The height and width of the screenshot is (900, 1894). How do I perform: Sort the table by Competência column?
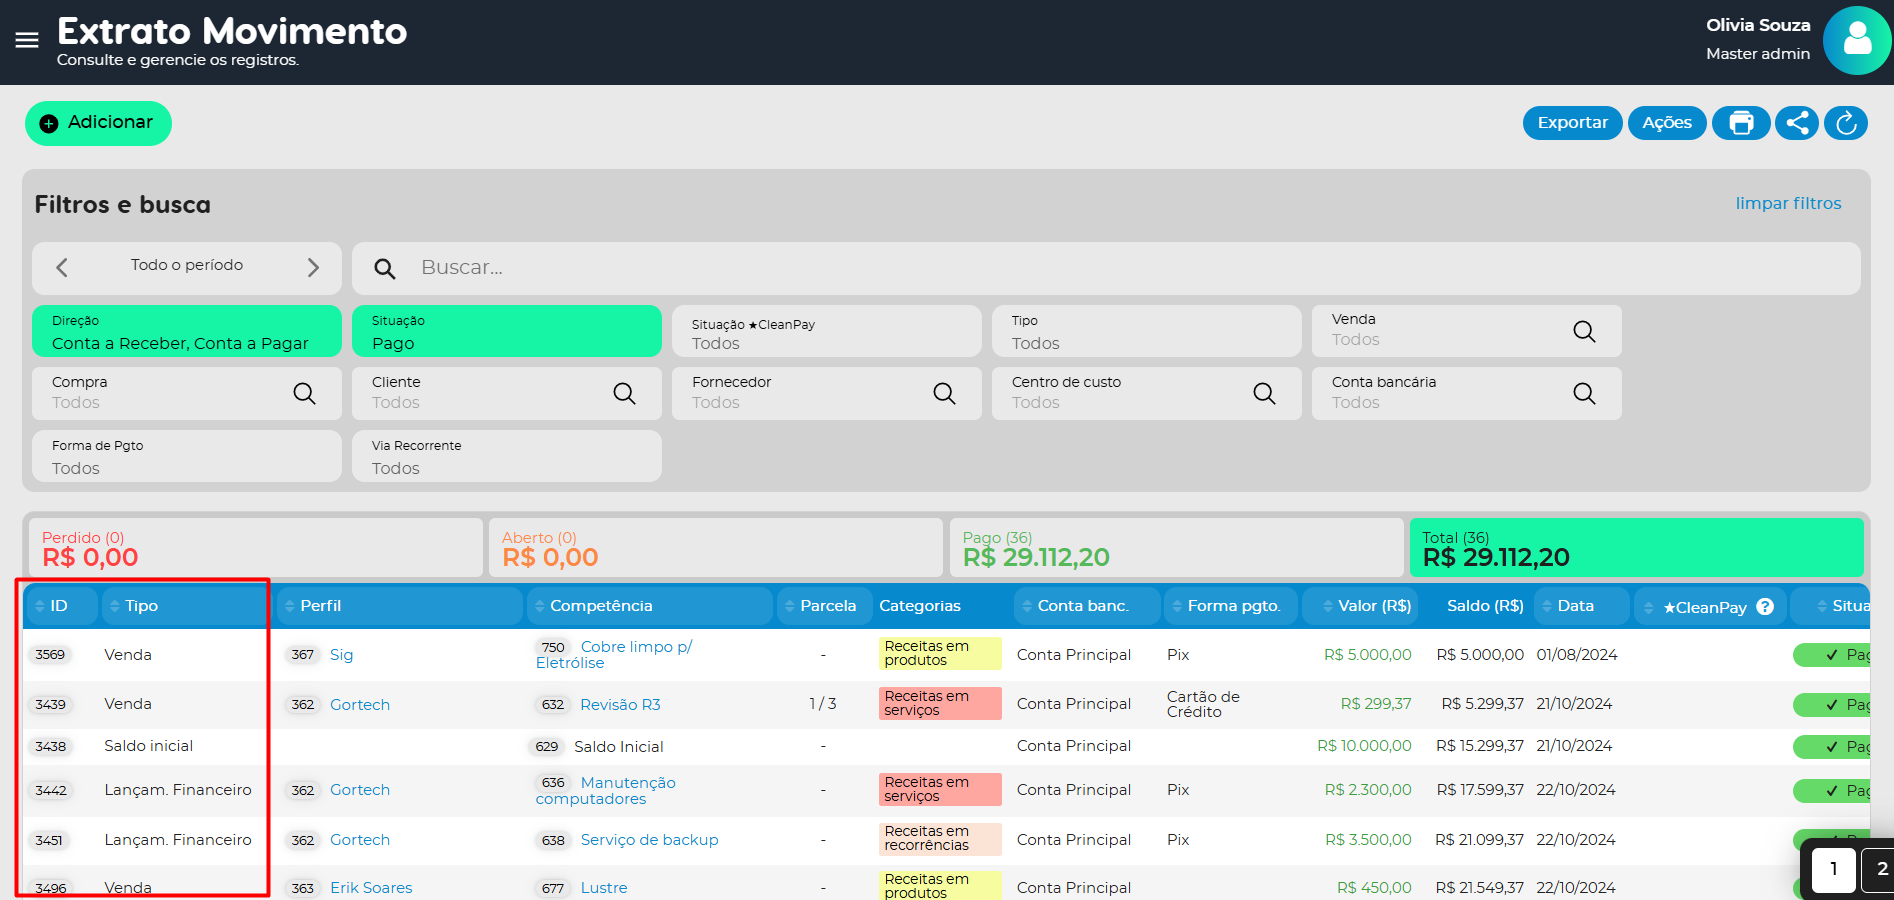pyautogui.click(x=600, y=606)
